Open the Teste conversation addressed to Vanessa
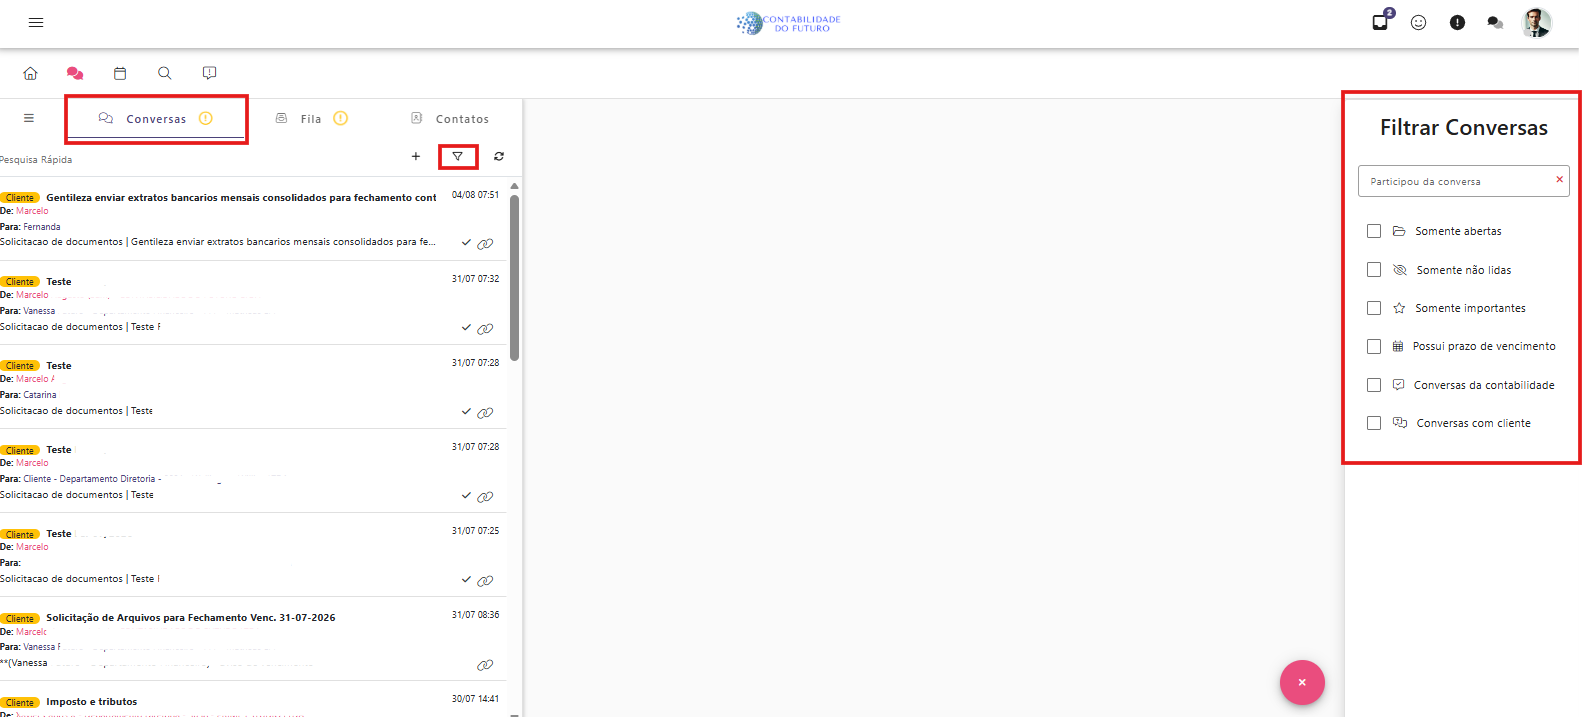Viewport: 1582px width, 717px height. (x=252, y=303)
